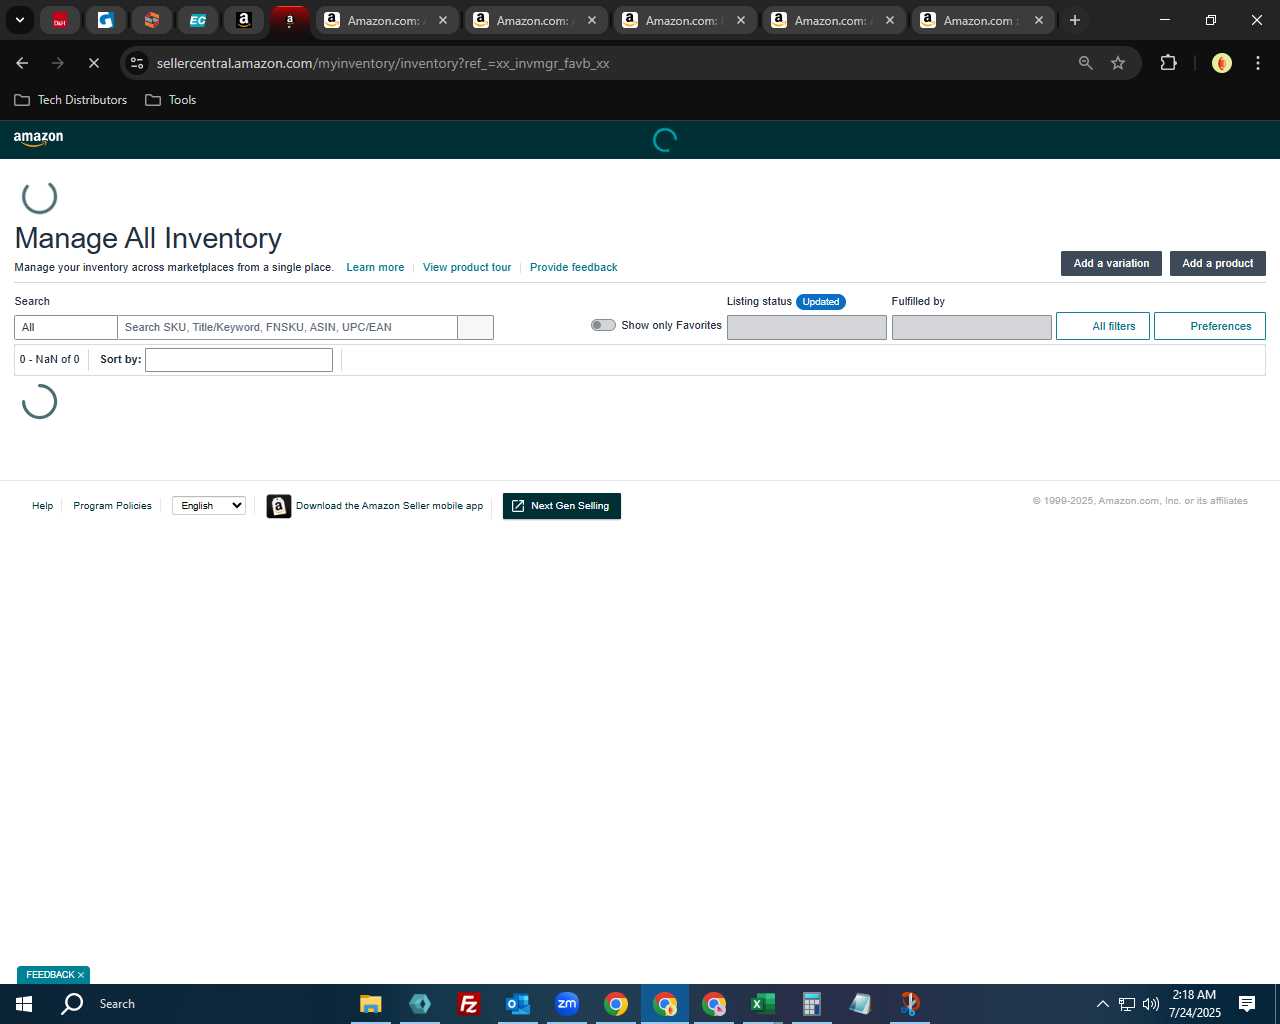Bookmark this page with the star

coord(1118,63)
